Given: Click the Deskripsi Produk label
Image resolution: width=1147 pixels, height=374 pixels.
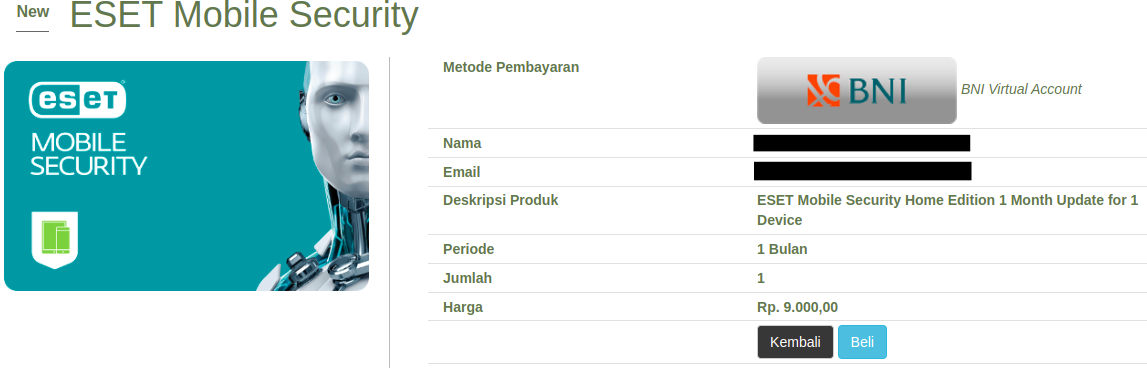Looking at the screenshot, I should pos(500,200).
